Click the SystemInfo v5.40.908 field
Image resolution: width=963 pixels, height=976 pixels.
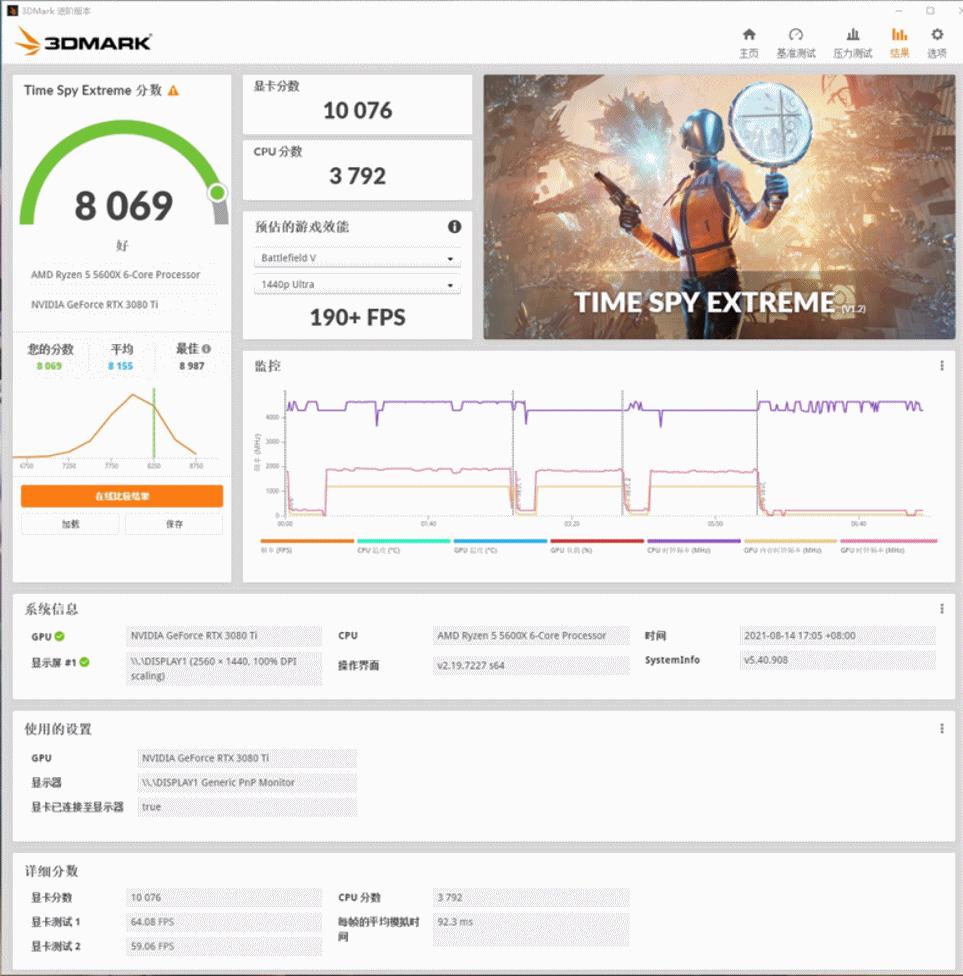click(837, 660)
